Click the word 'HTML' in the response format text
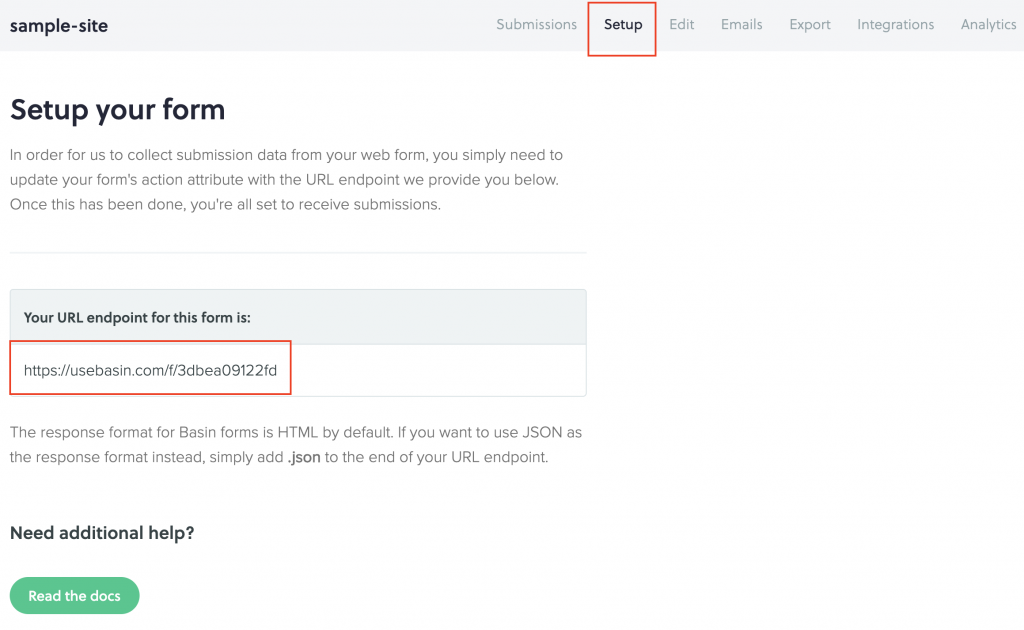Screen dimensions: 1024x630 click(x=321, y=433)
